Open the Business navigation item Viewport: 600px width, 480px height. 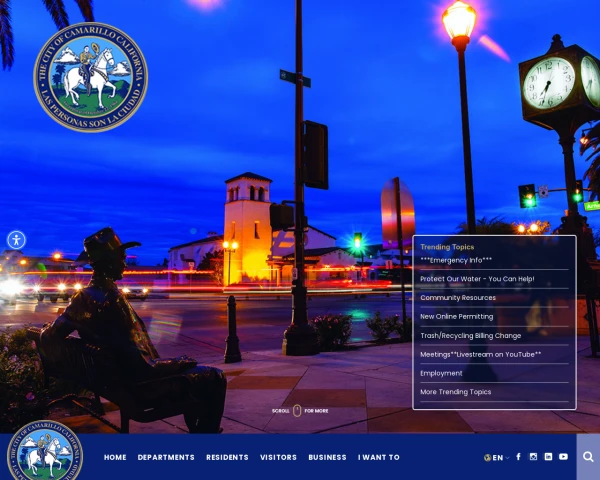pyautogui.click(x=327, y=457)
